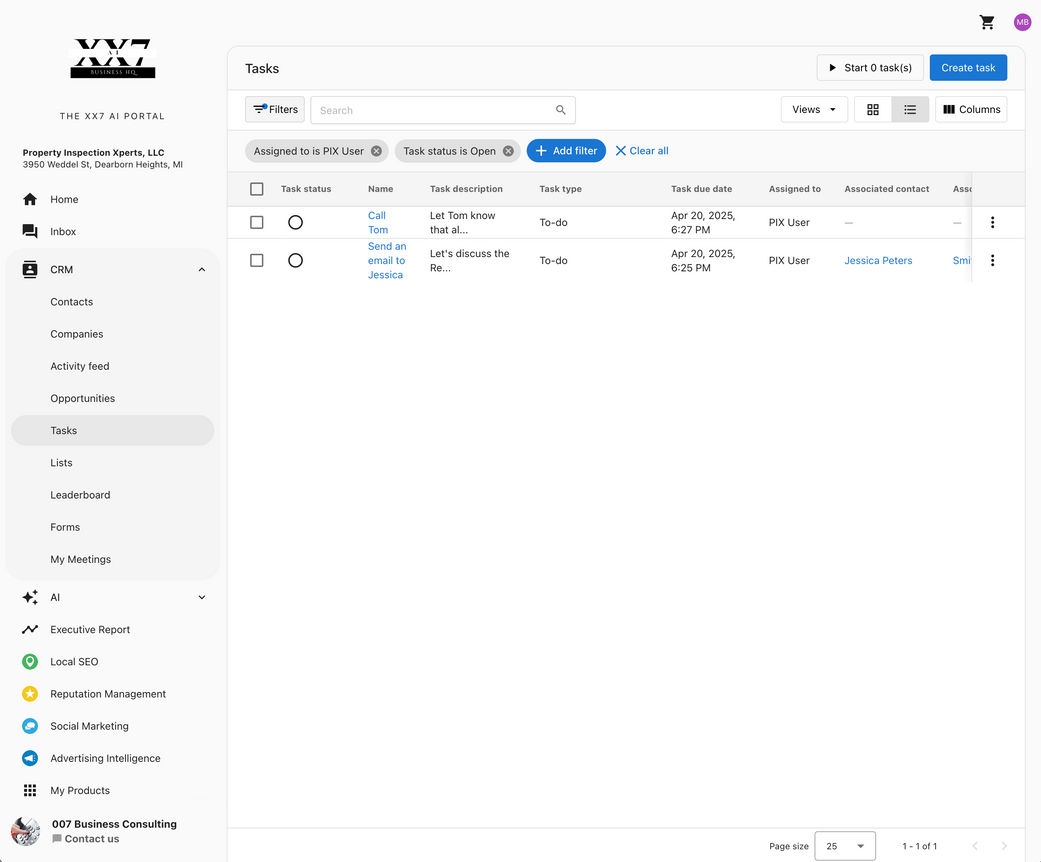Open the Filters panel

[275, 110]
